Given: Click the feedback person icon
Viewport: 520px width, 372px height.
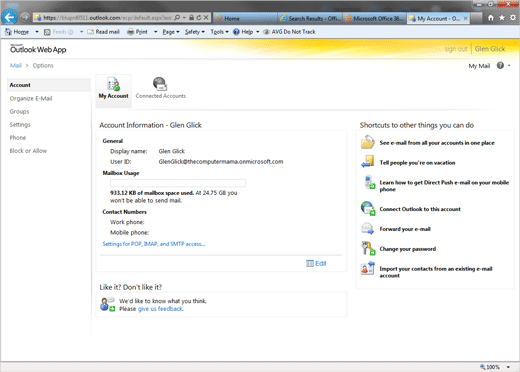Looking at the screenshot, I should tap(107, 304).
